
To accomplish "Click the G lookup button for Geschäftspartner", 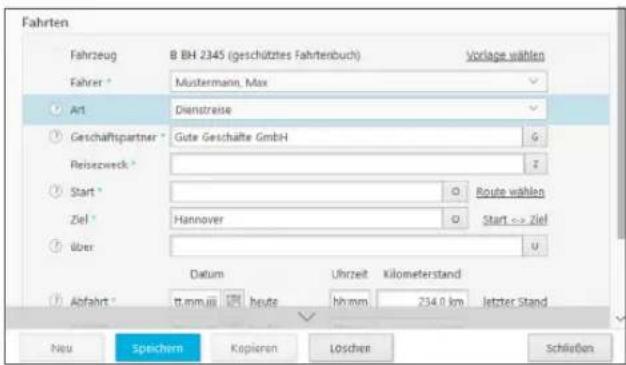I will click(535, 137).
